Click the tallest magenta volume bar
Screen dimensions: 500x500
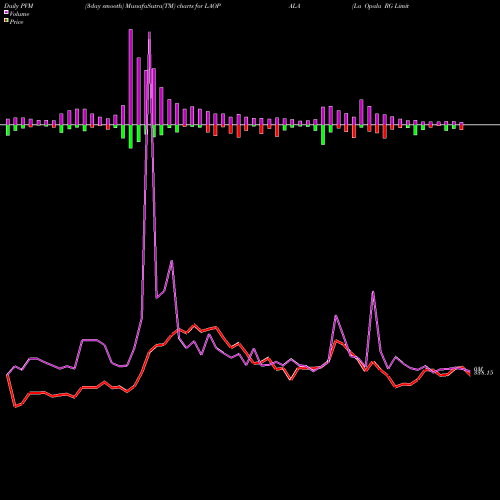point(131,77)
